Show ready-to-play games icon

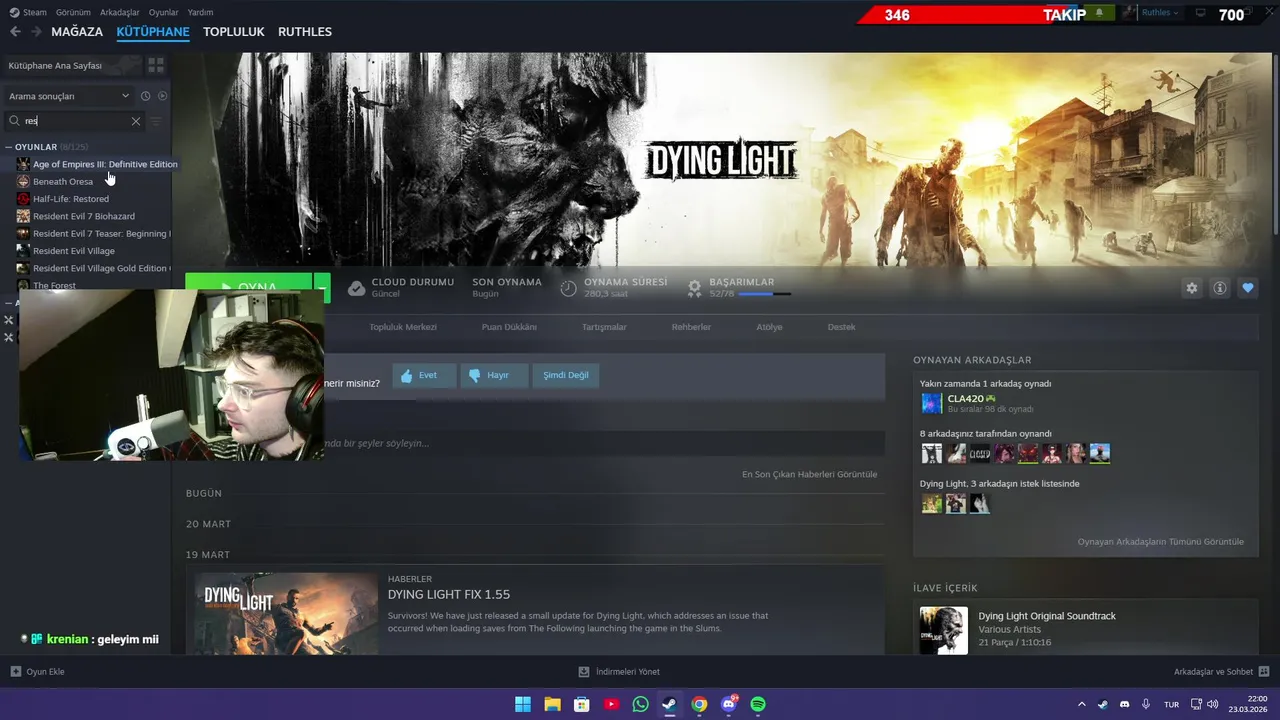click(x=162, y=96)
